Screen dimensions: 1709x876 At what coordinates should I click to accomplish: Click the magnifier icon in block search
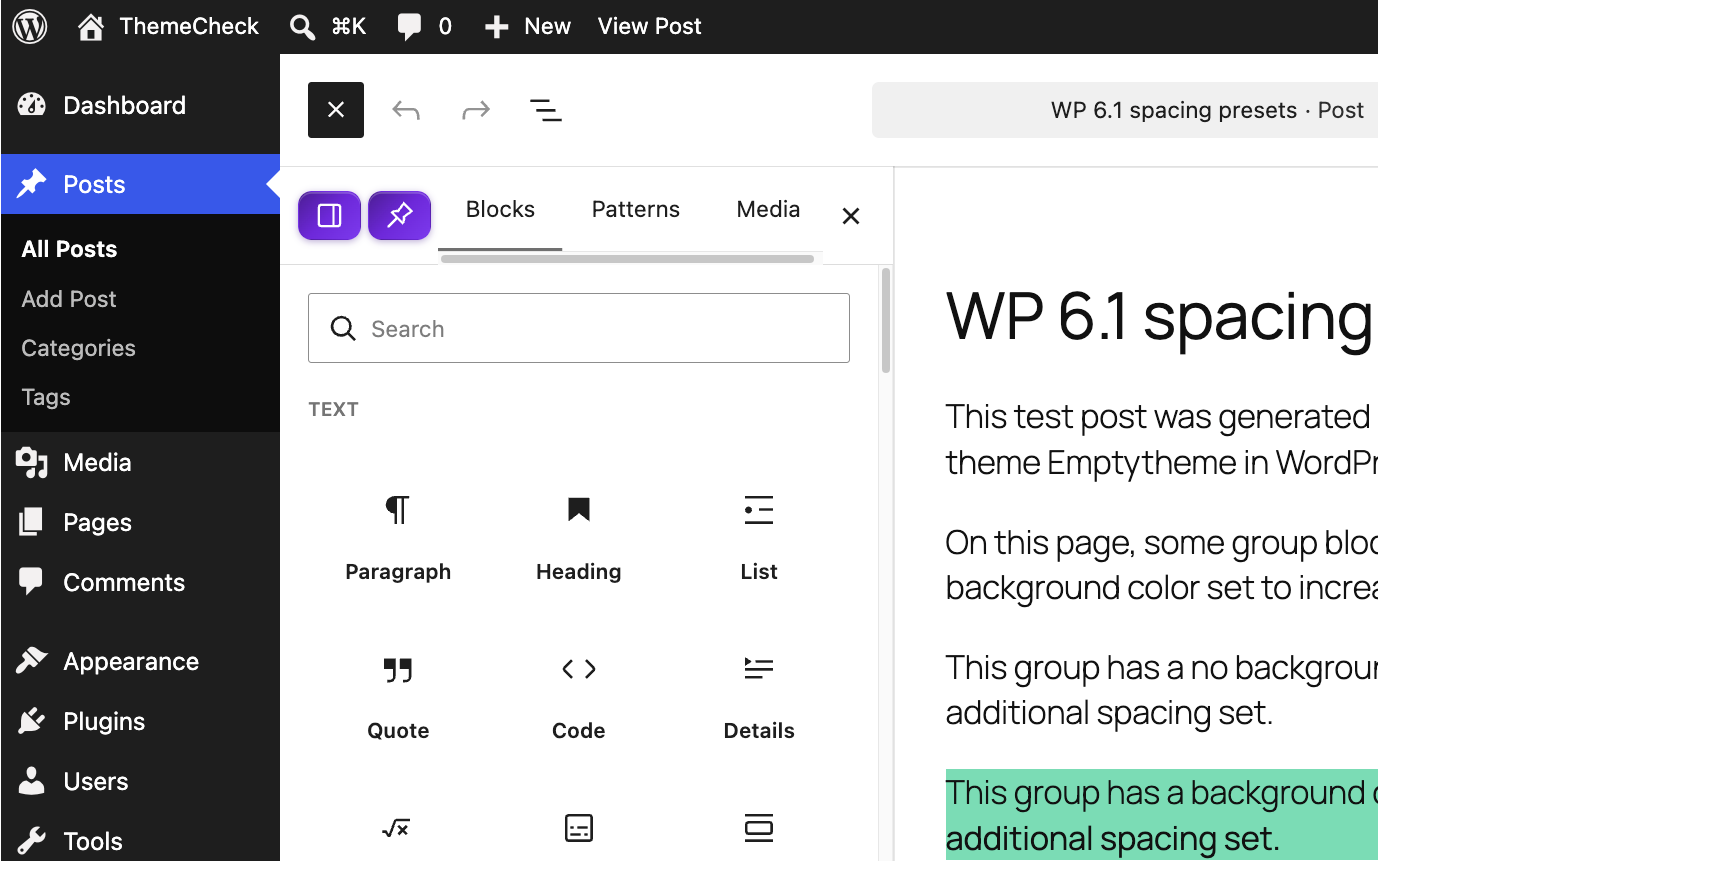[x=343, y=328]
